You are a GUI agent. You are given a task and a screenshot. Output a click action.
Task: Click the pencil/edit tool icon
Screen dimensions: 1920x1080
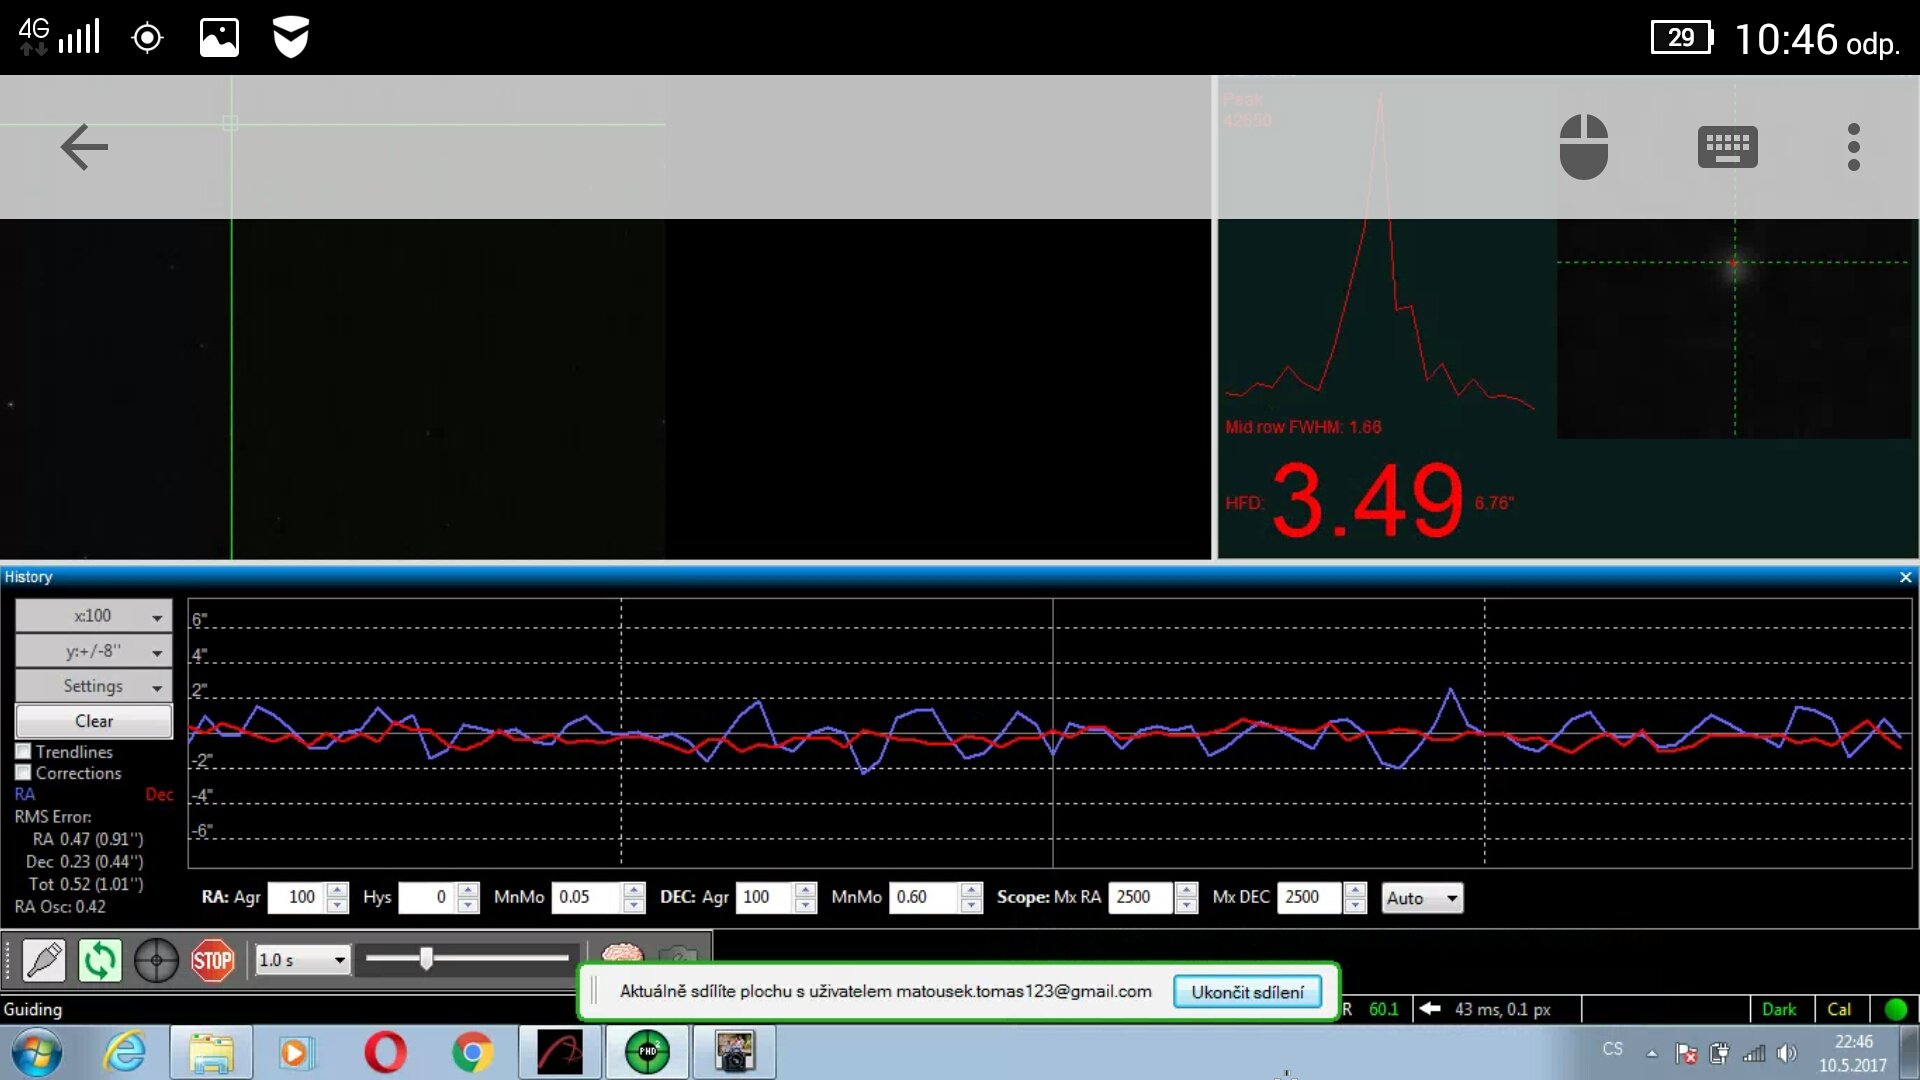[42, 959]
